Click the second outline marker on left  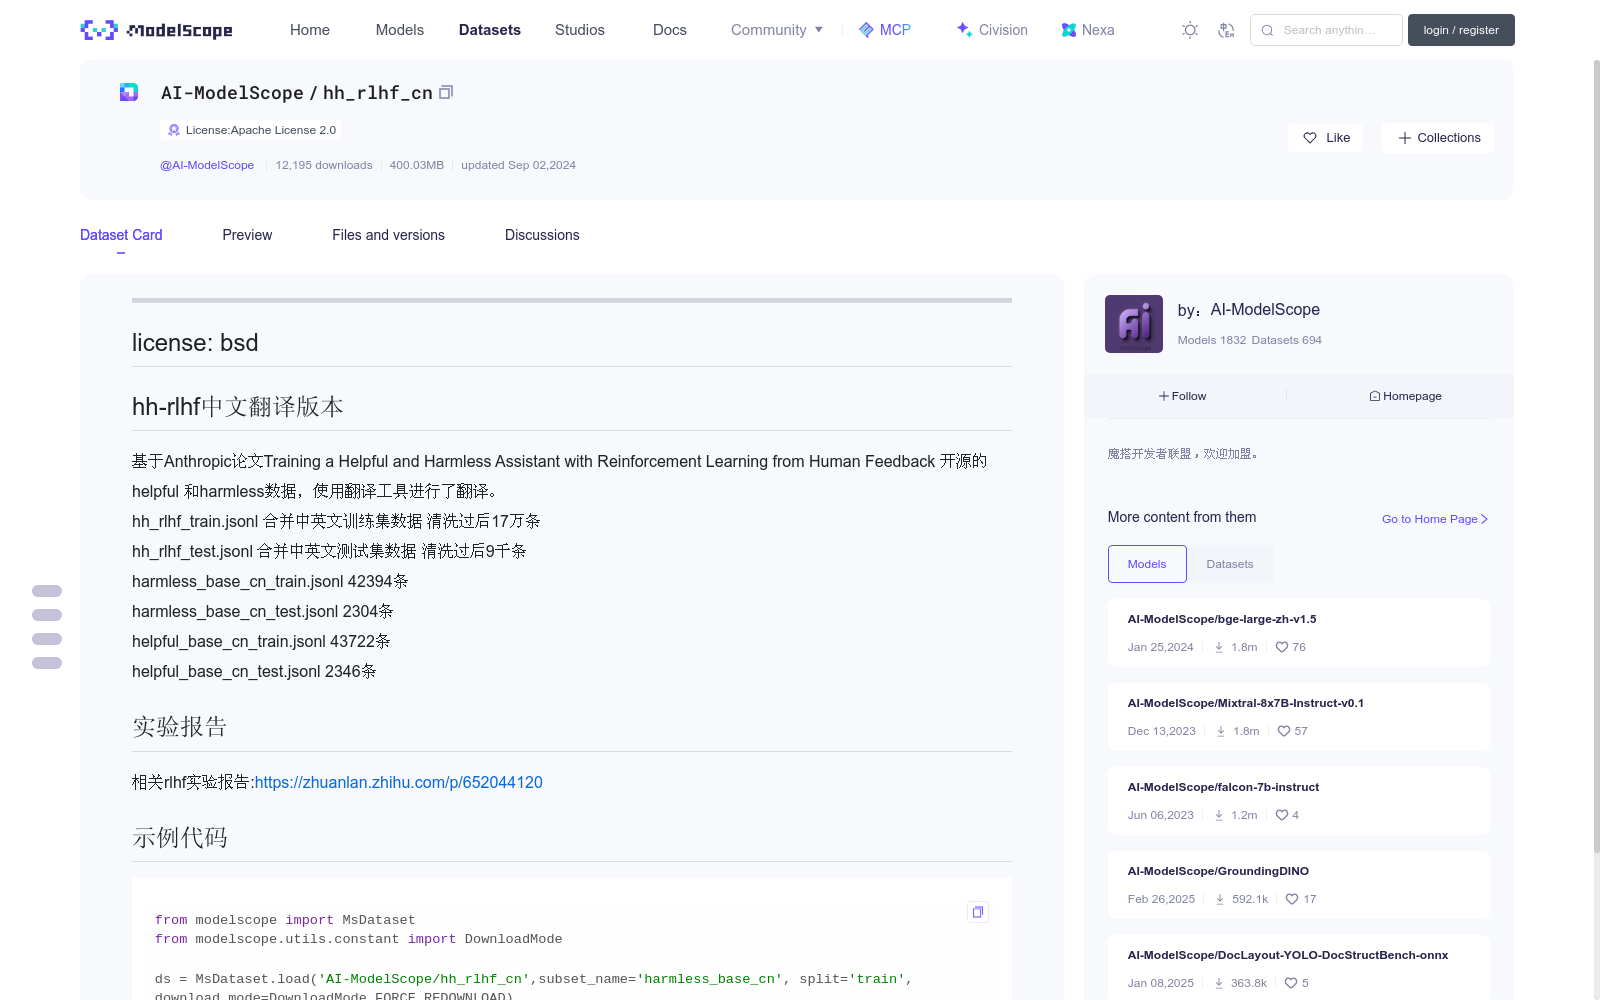pos(47,615)
